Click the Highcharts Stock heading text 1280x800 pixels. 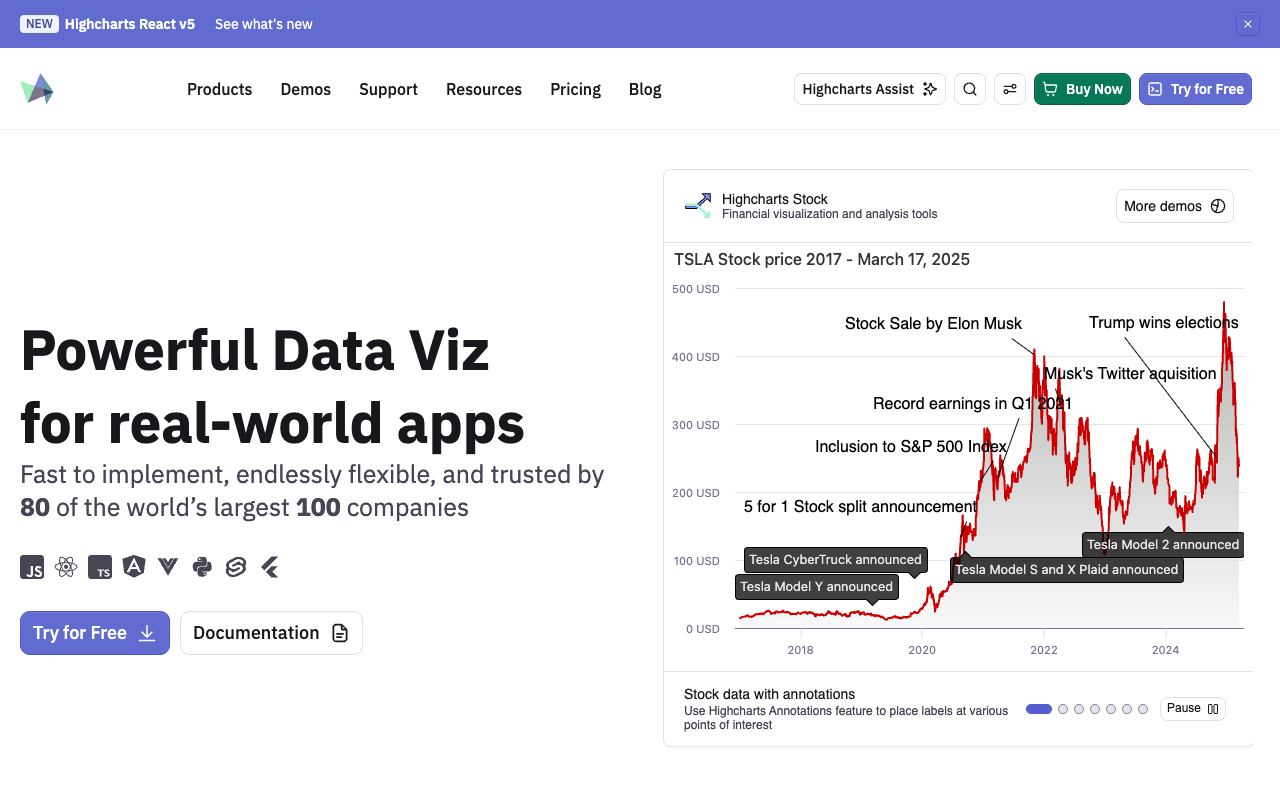775,199
